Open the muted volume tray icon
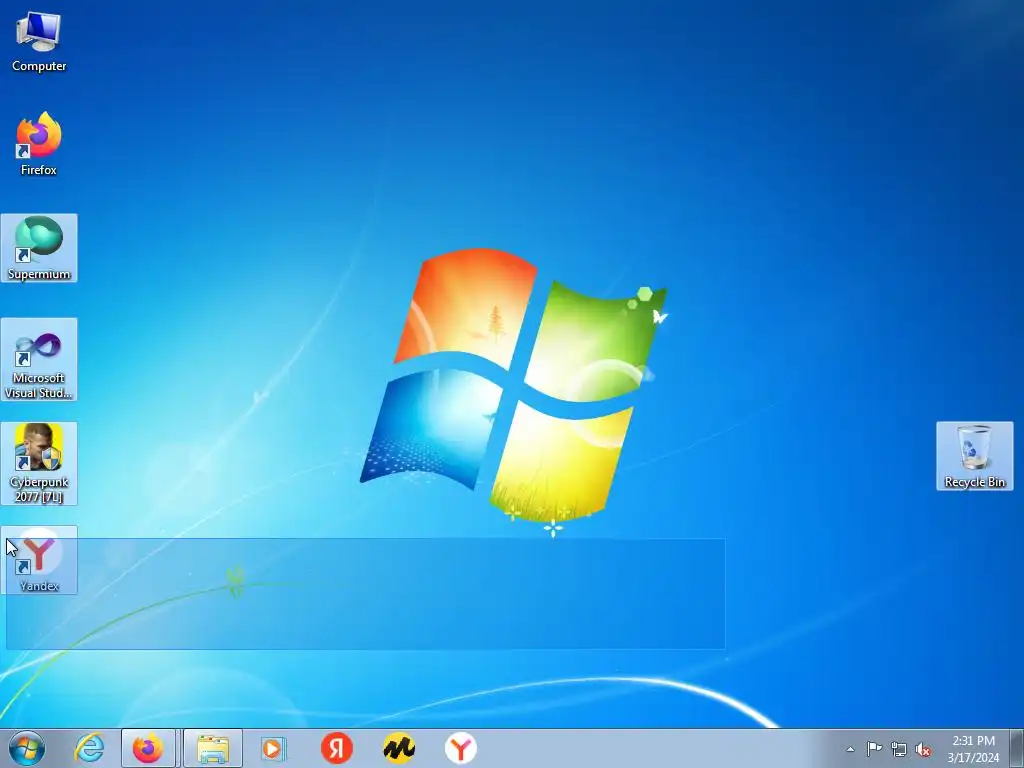This screenshot has height=768, width=1024. coord(923,749)
